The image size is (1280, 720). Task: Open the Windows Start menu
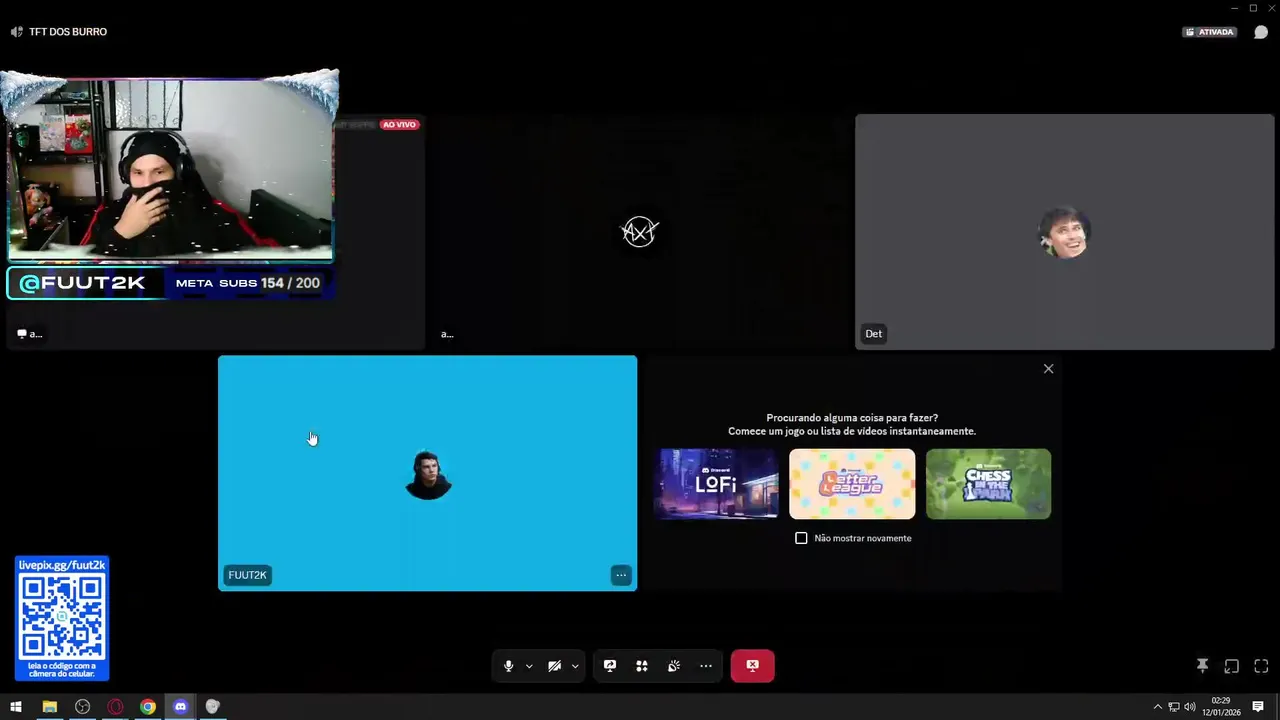[x=16, y=707]
